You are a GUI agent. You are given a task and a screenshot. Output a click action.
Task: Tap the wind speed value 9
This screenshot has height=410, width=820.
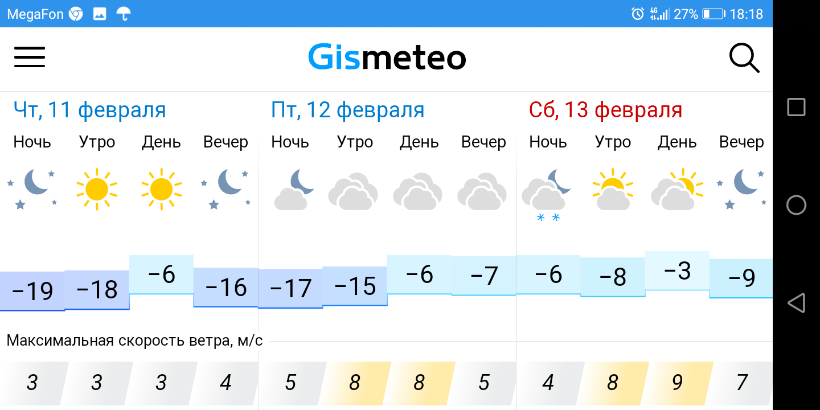[677, 381]
